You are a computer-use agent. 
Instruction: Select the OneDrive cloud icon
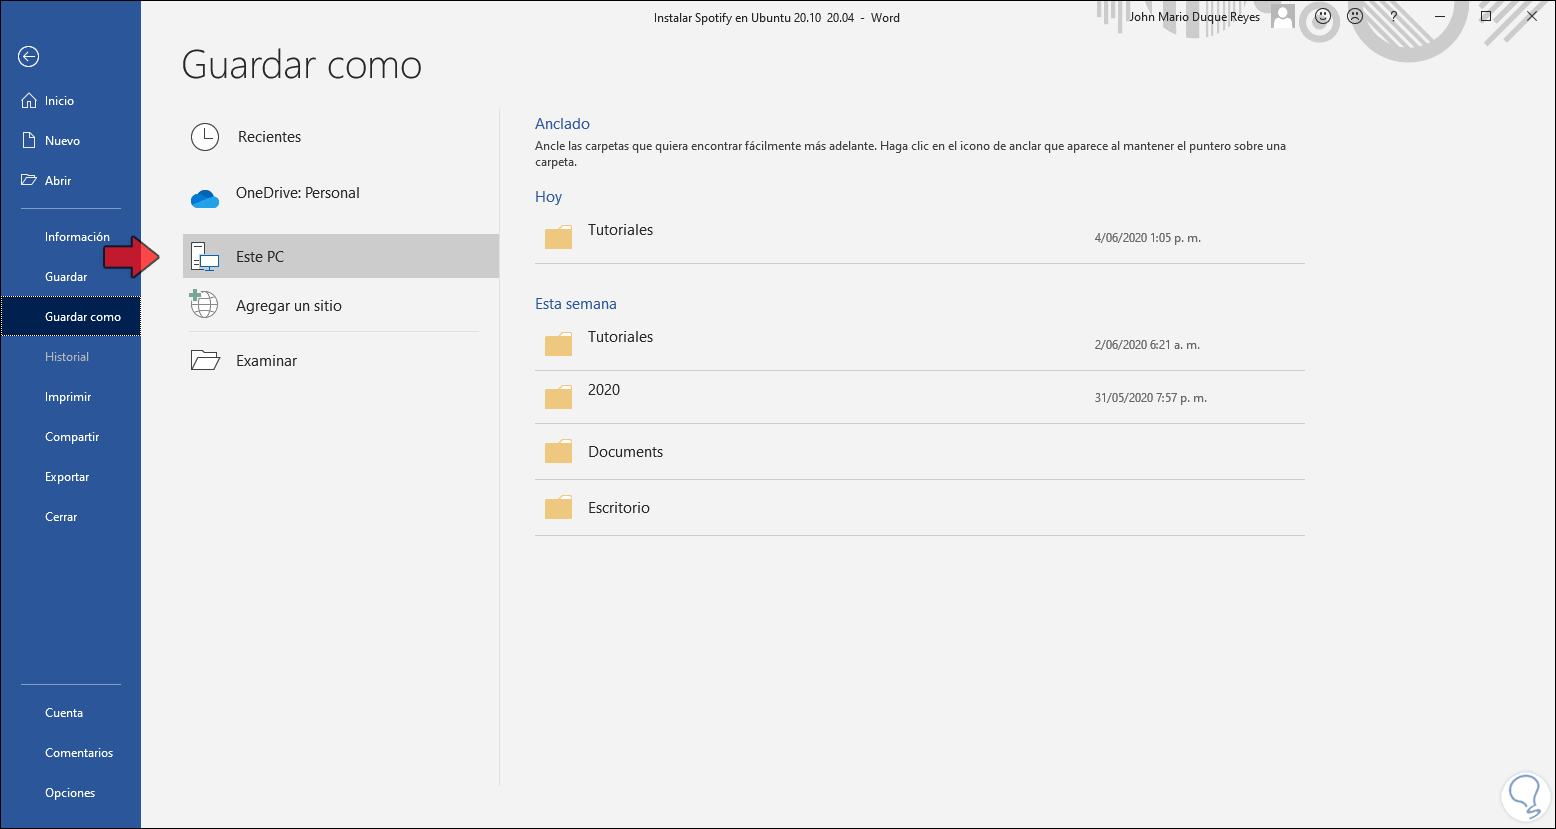point(205,198)
